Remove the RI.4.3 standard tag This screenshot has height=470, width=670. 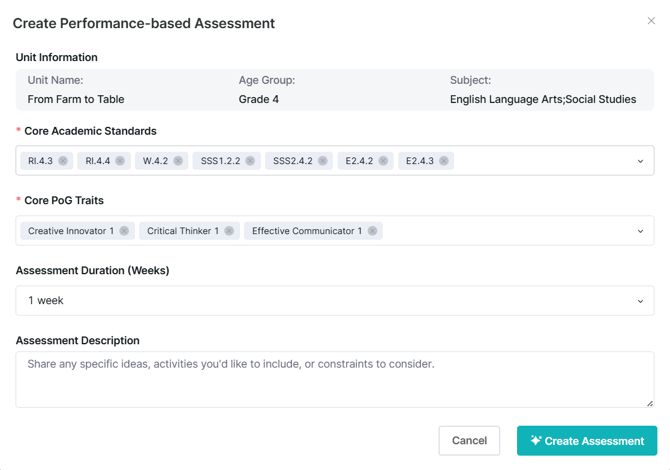[63, 161]
